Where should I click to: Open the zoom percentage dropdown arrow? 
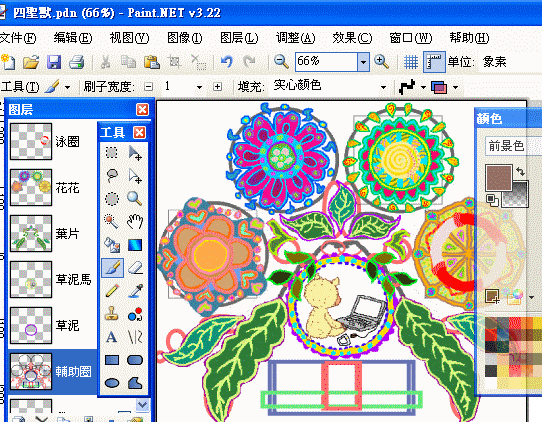pyautogui.click(x=363, y=62)
